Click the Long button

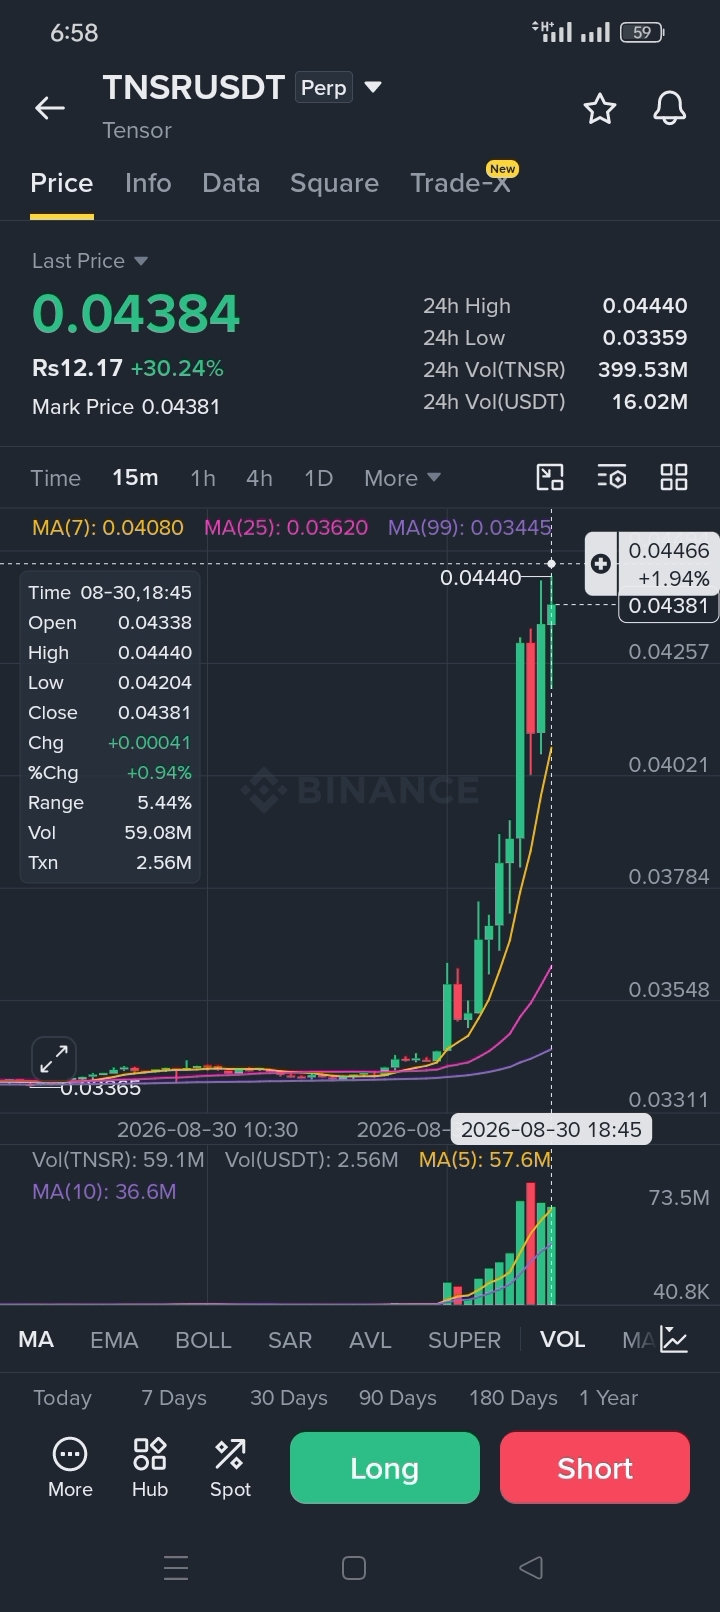point(385,1468)
